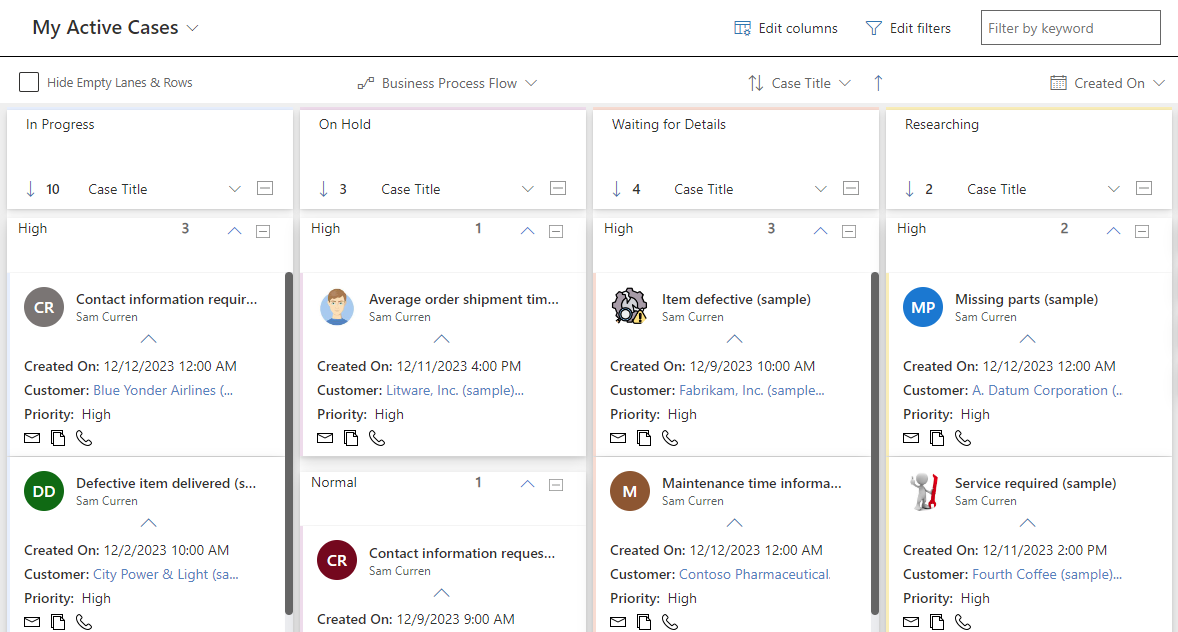Collapse the In Progress lane
The width and height of the screenshot is (1178, 632).
click(x=263, y=188)
